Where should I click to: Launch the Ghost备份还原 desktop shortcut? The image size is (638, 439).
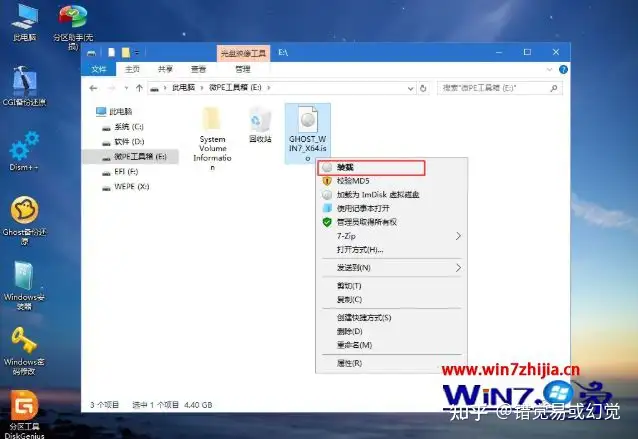(x=24, y=221)
